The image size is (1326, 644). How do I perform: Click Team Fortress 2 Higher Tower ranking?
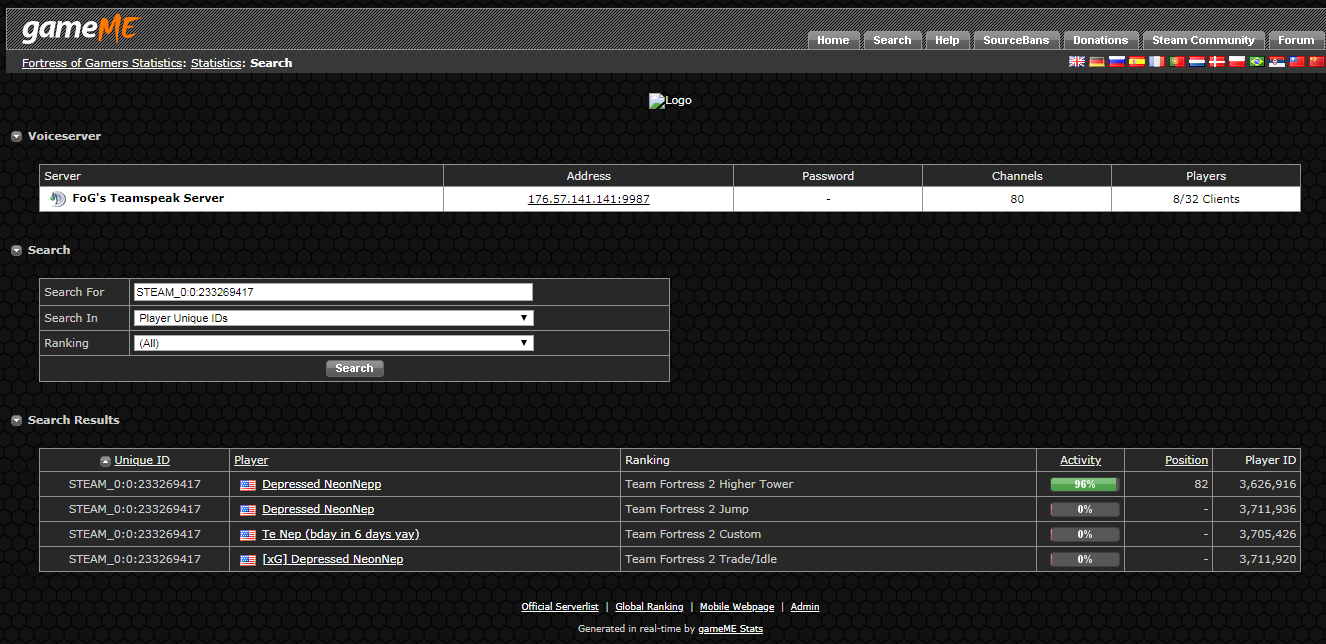point(709,484)
